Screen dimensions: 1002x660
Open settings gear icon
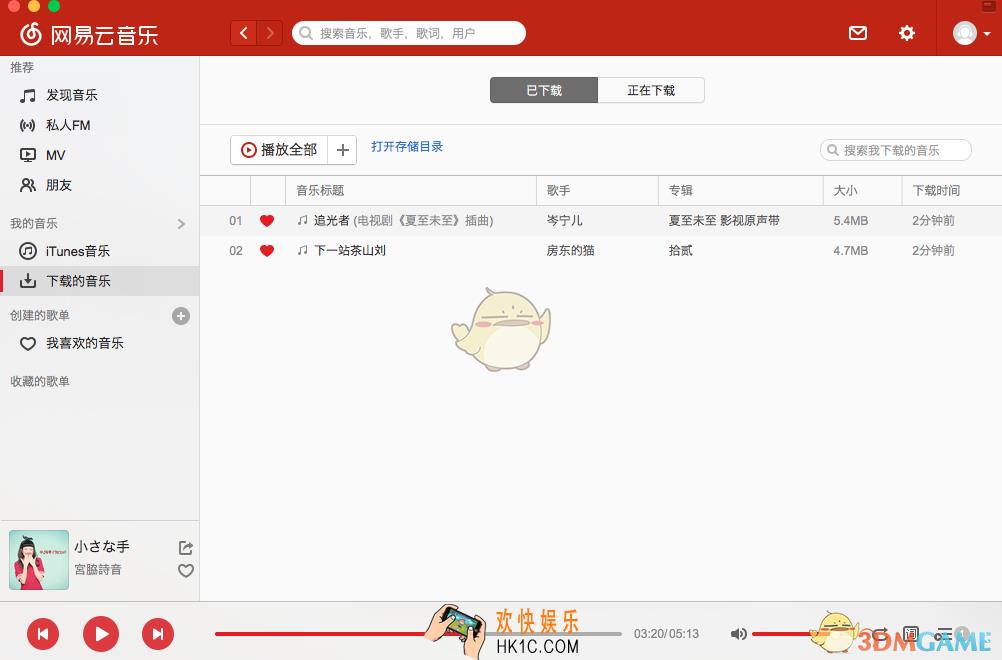point(906,33)
